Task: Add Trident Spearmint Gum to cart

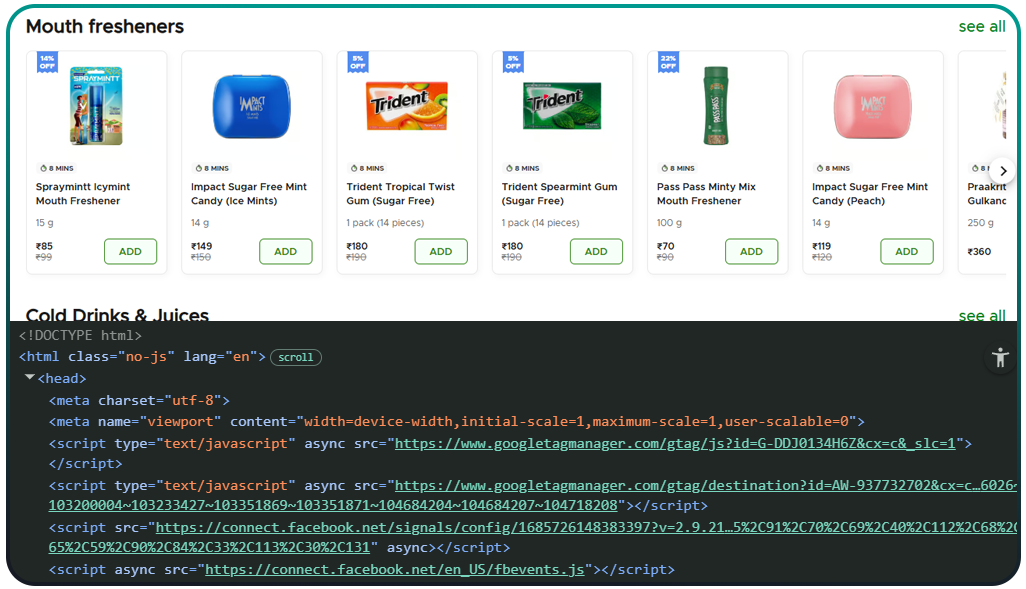Action: (x=596, y=251)
